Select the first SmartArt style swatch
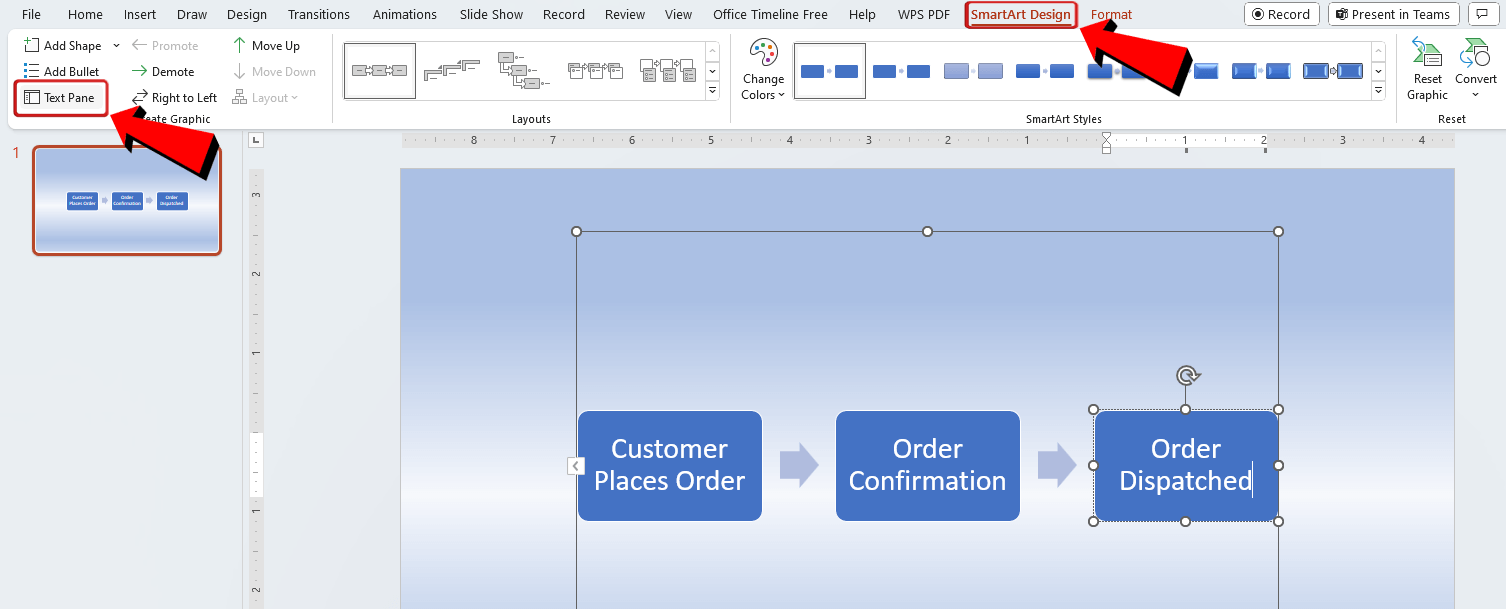Image resolution: width=1506 pixels, height=609 pixels. coord(829,71)
